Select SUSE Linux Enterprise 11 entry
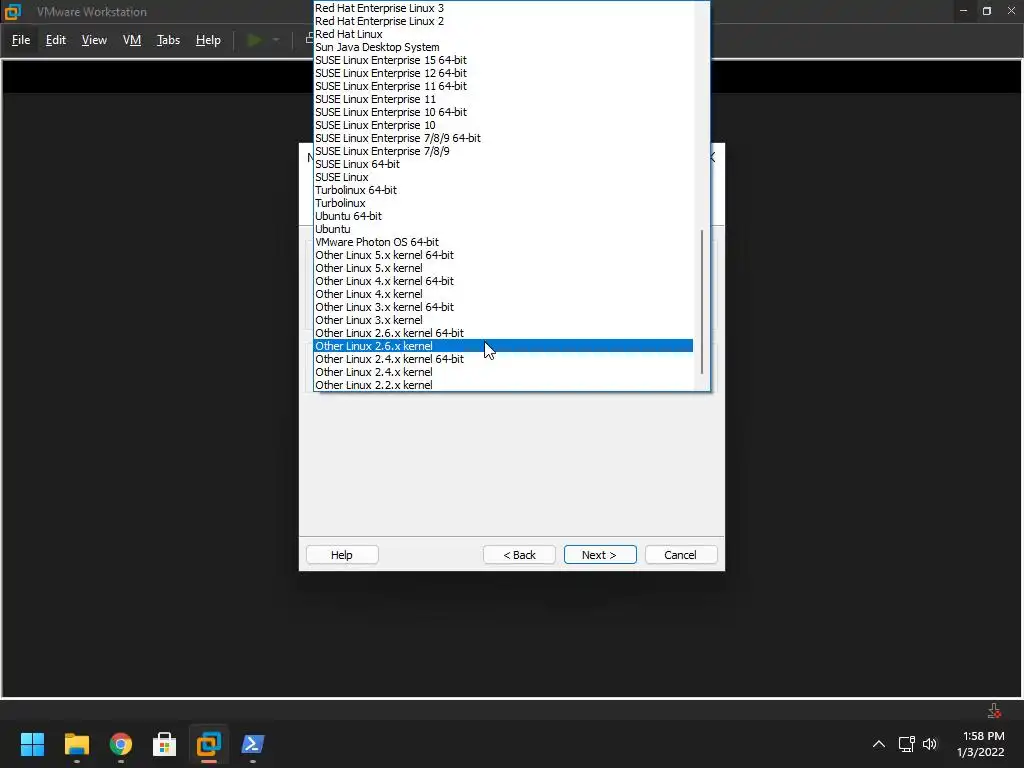The height and width of the screenshot is (768, 1024). click(x=503, y=99)
